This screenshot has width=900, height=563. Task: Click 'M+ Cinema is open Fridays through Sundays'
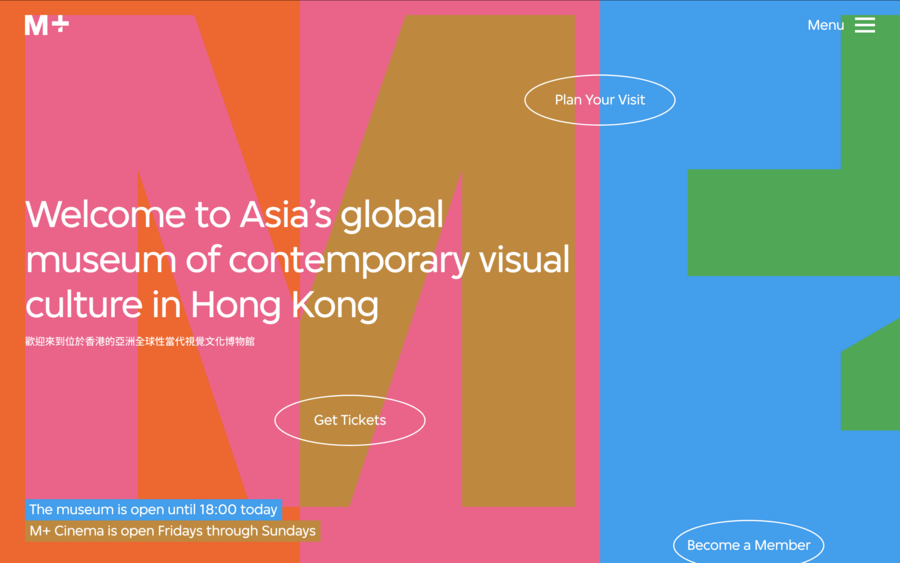pos(173,531)
